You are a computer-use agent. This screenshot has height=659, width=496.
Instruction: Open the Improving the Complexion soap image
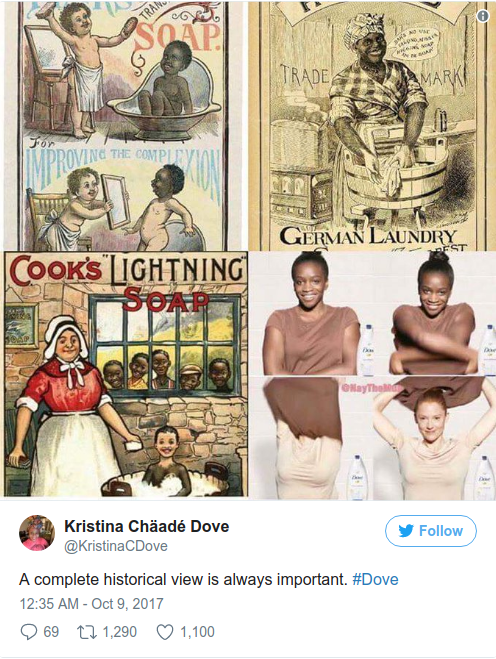(x=125, y=125)
